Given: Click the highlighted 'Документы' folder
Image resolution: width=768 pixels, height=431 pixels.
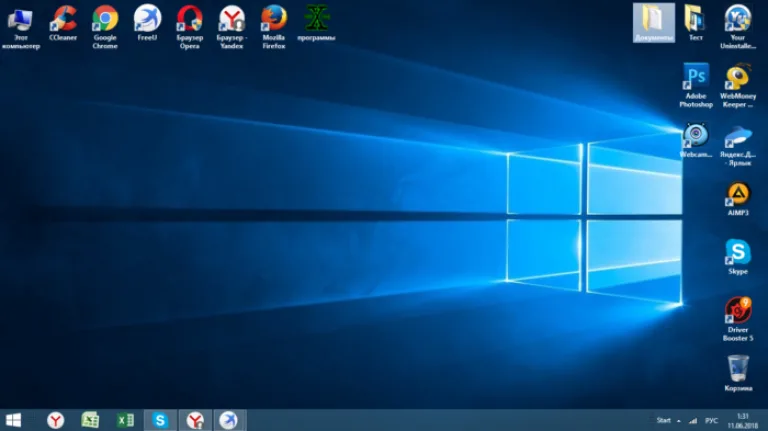Looking at the screenshot, I should click(653, 23).
